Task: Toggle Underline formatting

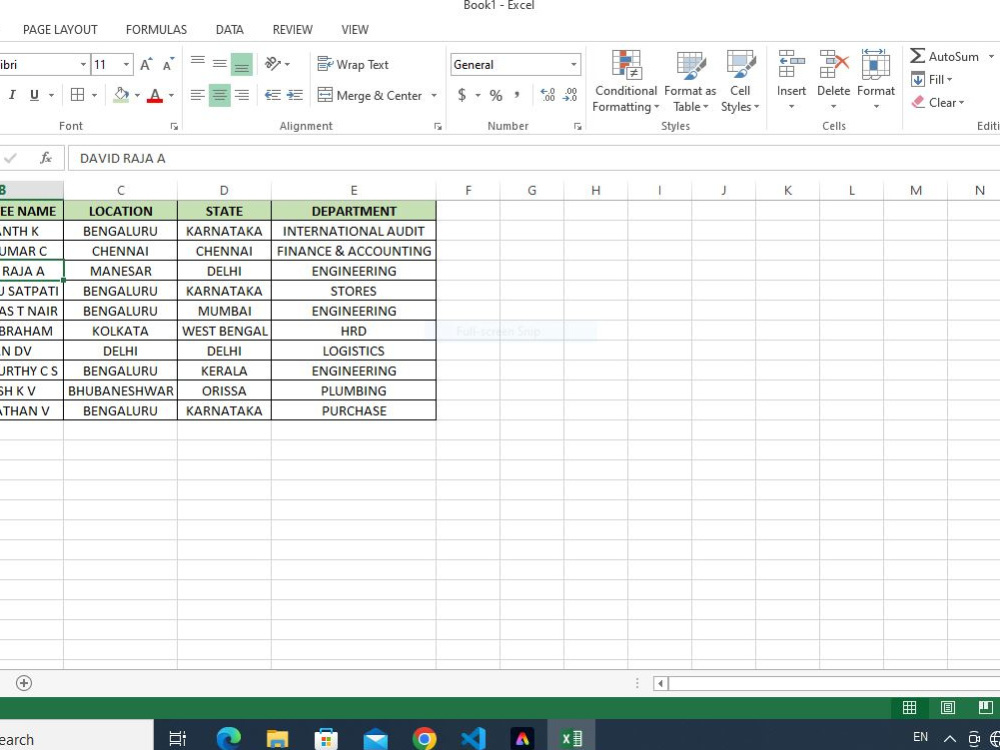Action: point(34,95)
